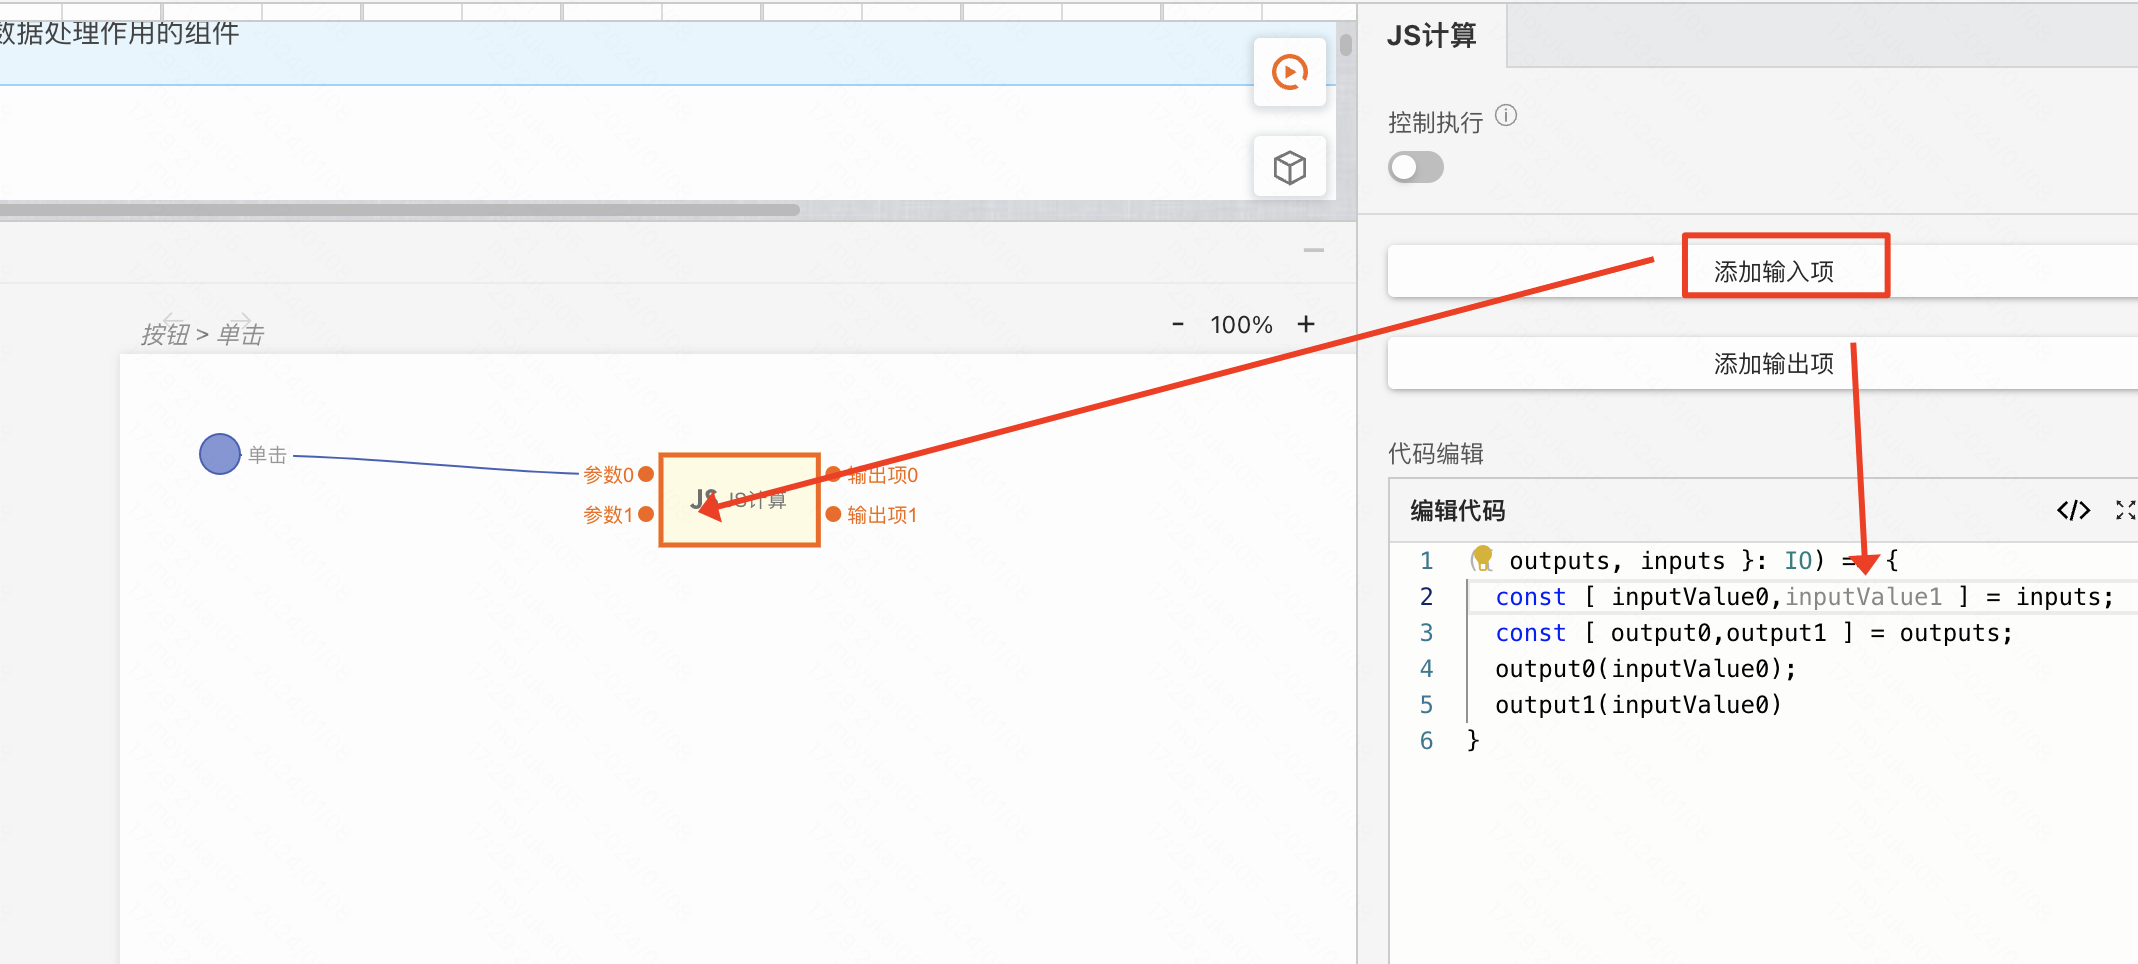The height and width of the screenshot is (964, 2138).
Task: Click the 输出项1 output port
Action: tap(833, 514)
